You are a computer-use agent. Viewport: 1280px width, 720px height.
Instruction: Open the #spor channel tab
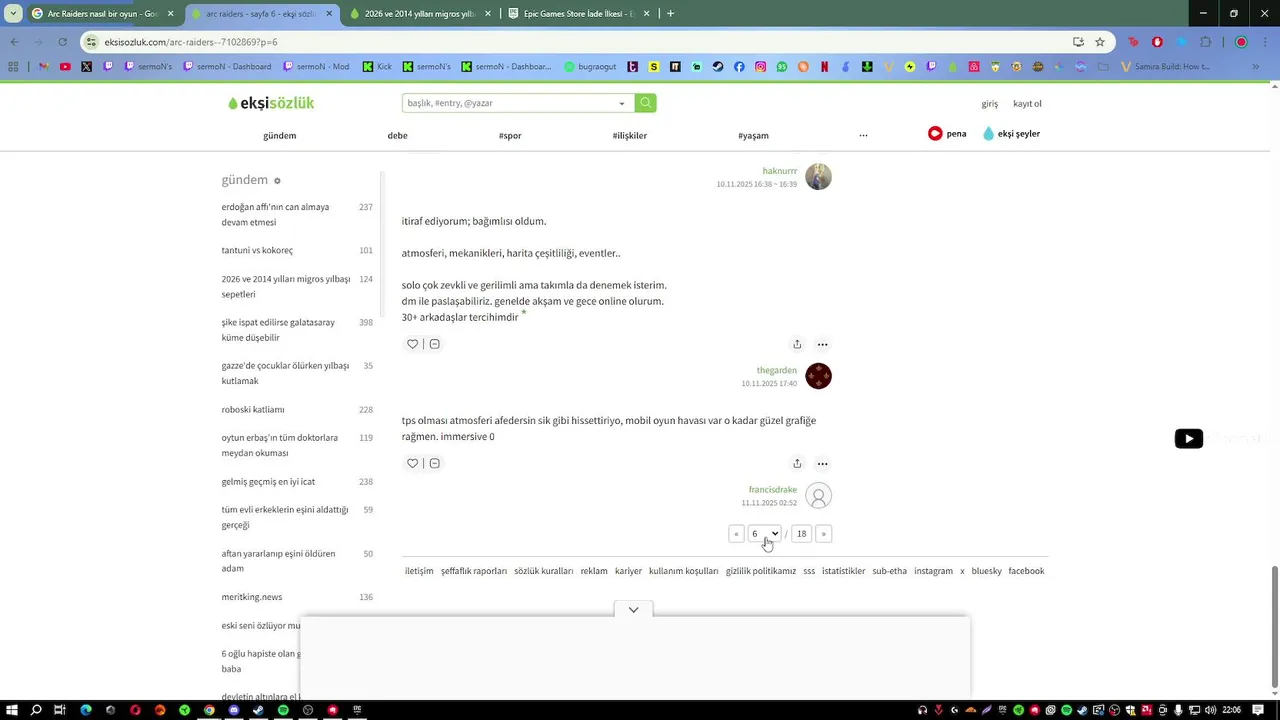(510, 135)
